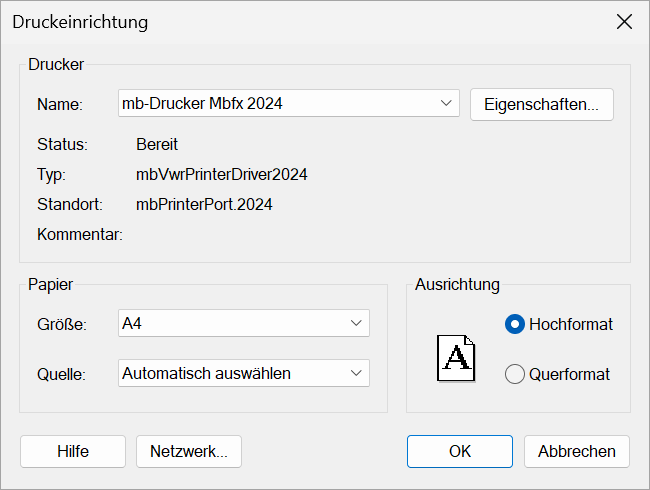Click the Druckeinrichtung title bar text

pos(80,22)
